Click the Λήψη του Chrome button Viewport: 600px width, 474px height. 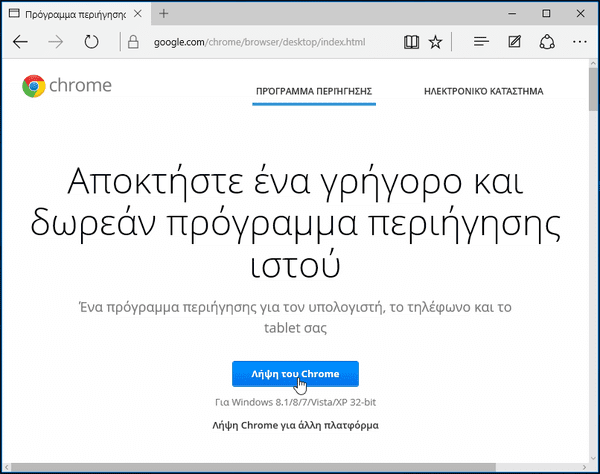point(295,374)
